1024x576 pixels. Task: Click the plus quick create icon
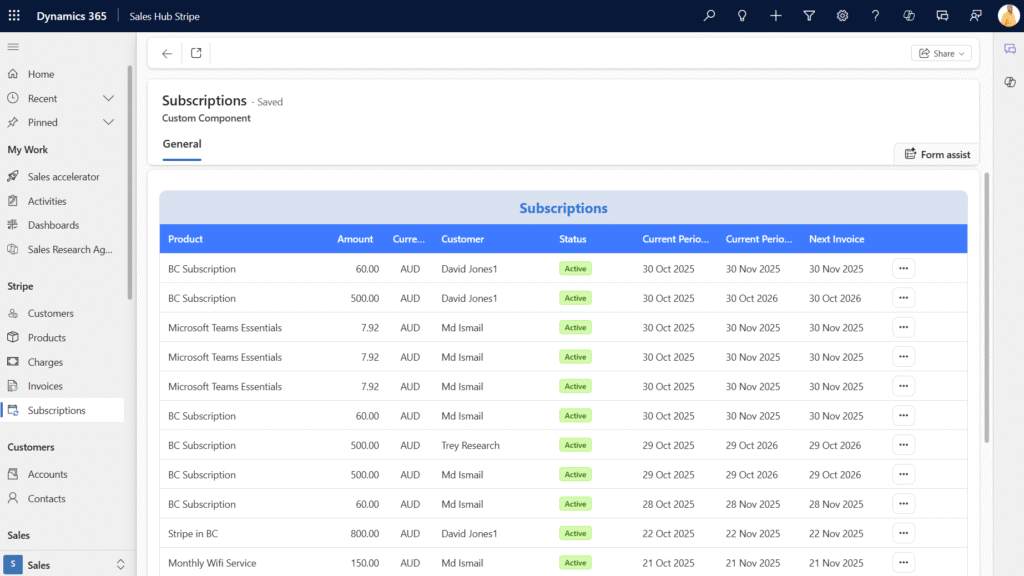[776, 16]
